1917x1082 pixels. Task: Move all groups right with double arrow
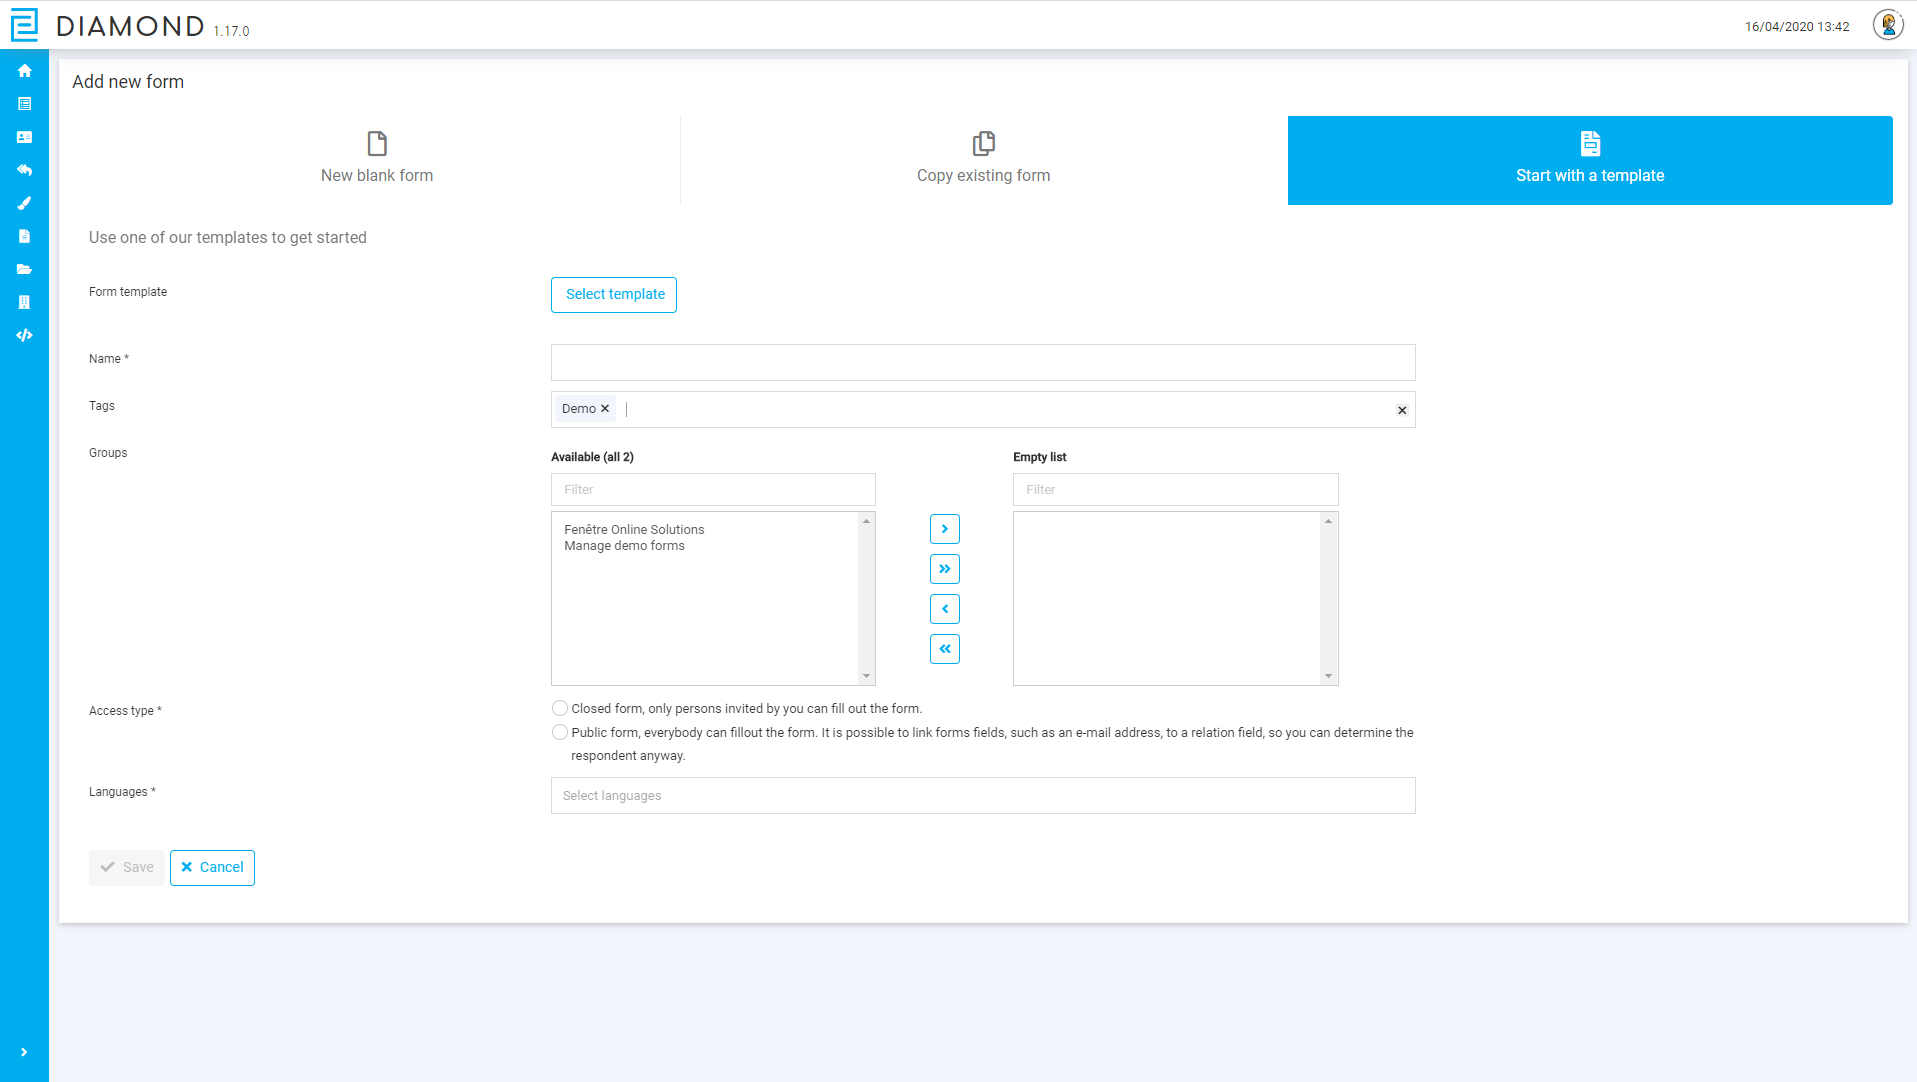coord(944,568)
